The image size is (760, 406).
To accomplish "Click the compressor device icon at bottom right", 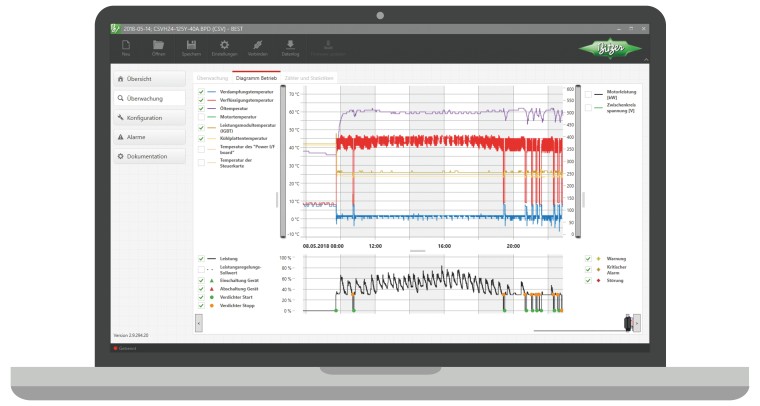I will [627, 322].
